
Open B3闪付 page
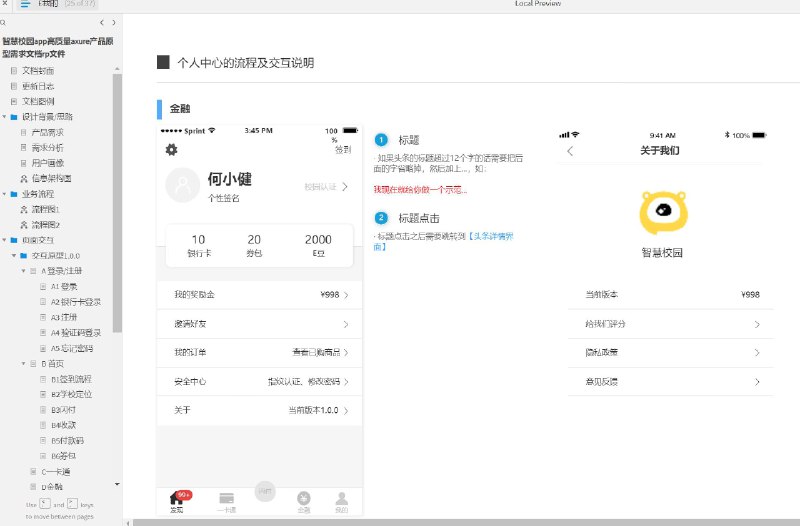(63, 410)
